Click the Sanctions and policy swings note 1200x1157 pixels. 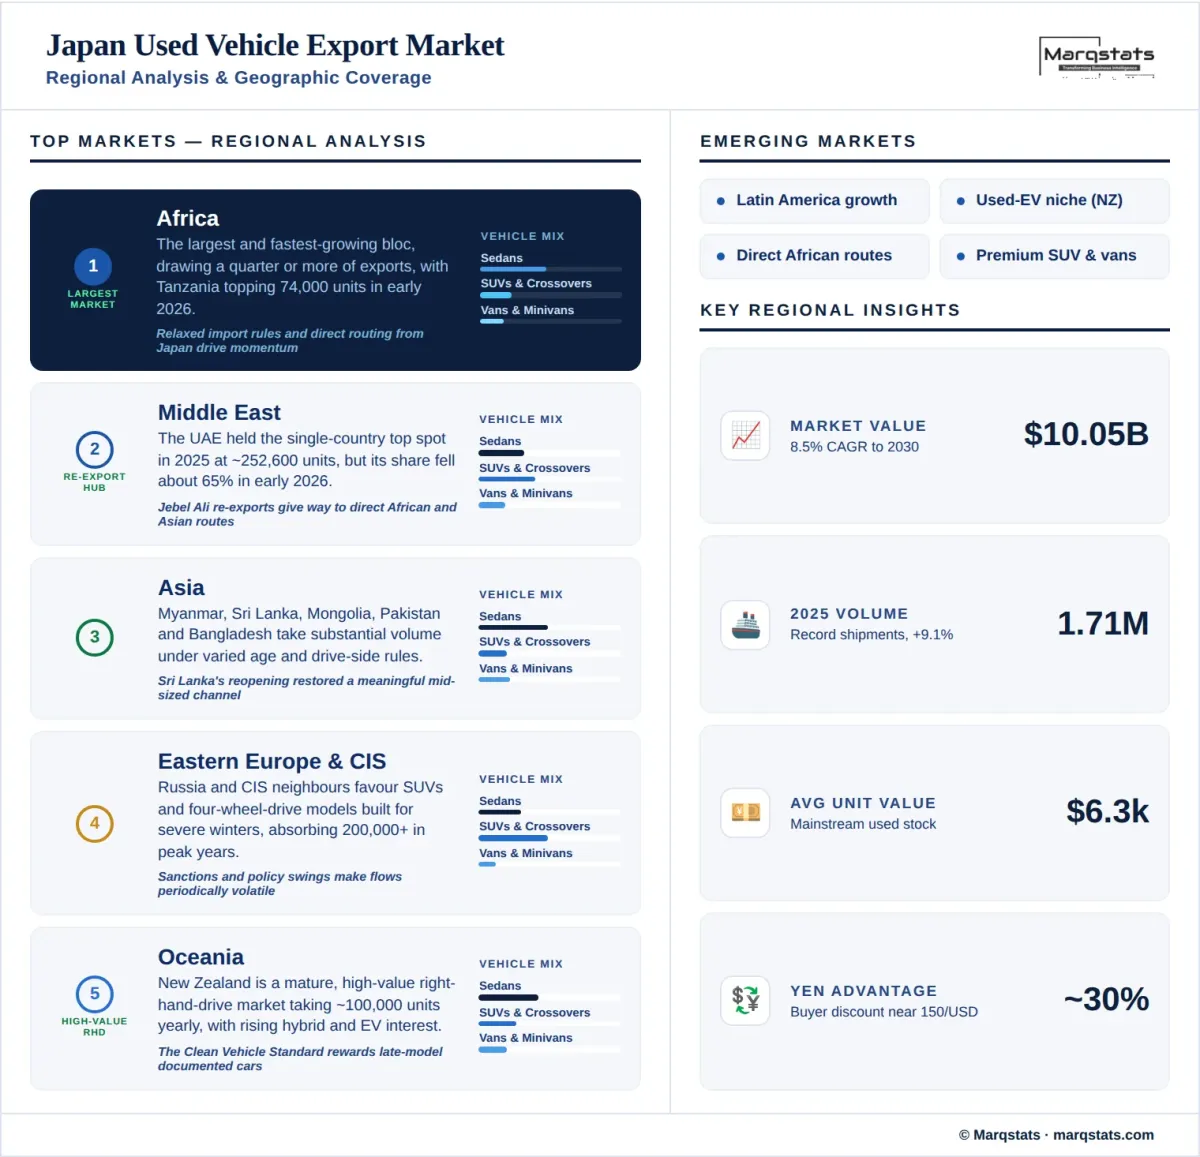pos(279,884)
